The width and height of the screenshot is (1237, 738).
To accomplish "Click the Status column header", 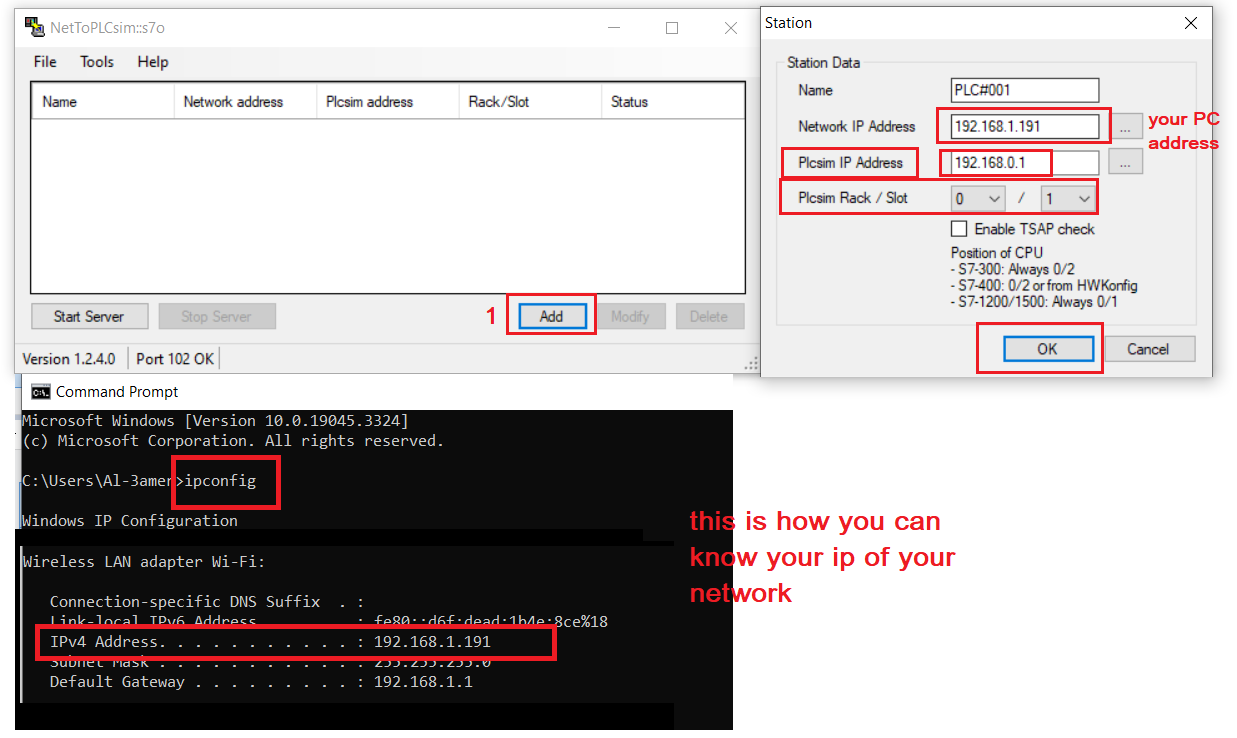I will click(x=630, y=100).
